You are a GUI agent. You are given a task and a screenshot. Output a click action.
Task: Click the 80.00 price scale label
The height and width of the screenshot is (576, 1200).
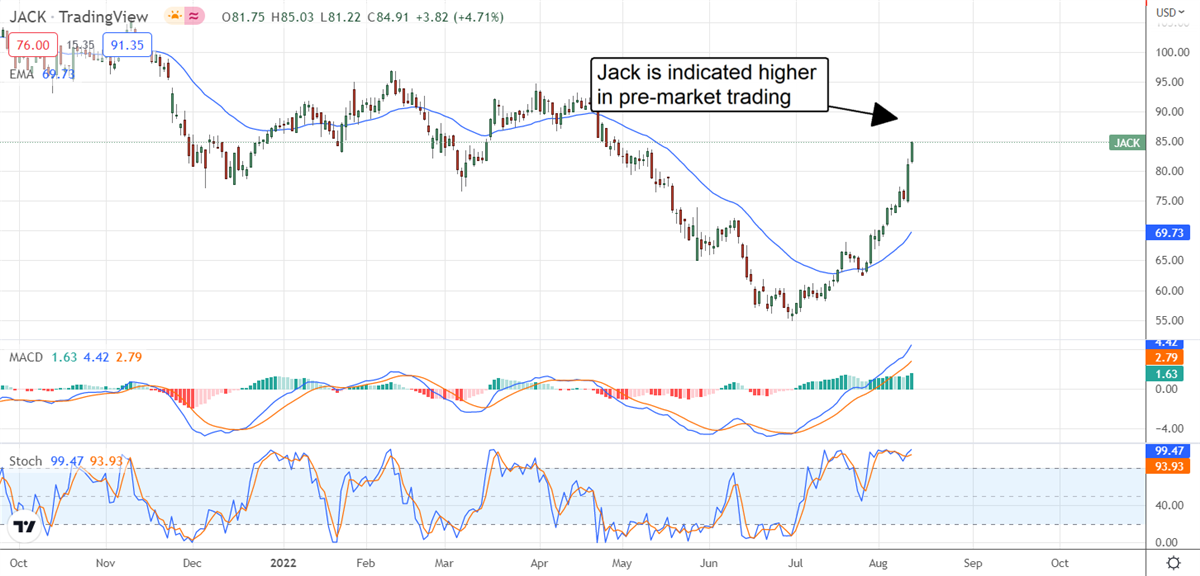(1168, 171)
